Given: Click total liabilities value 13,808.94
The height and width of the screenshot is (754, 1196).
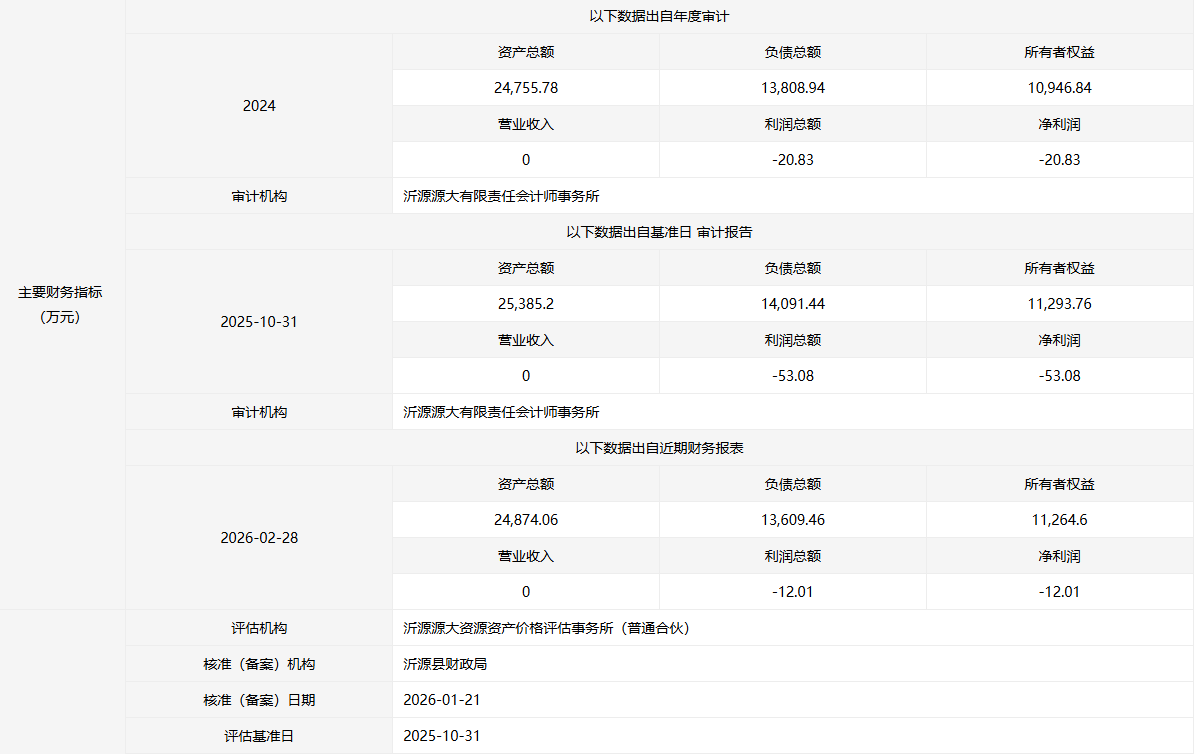Looking at the screenshot, I should [x=792, y=88].
